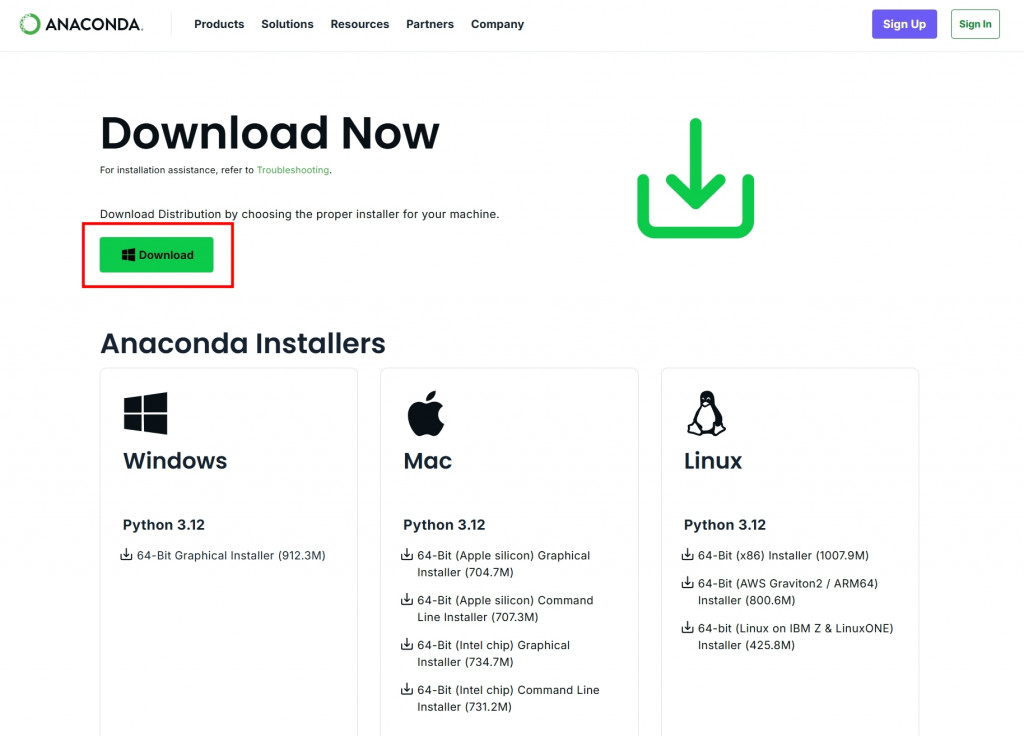Click download icon beside Windows Graphical Installer

click(126, 554)
